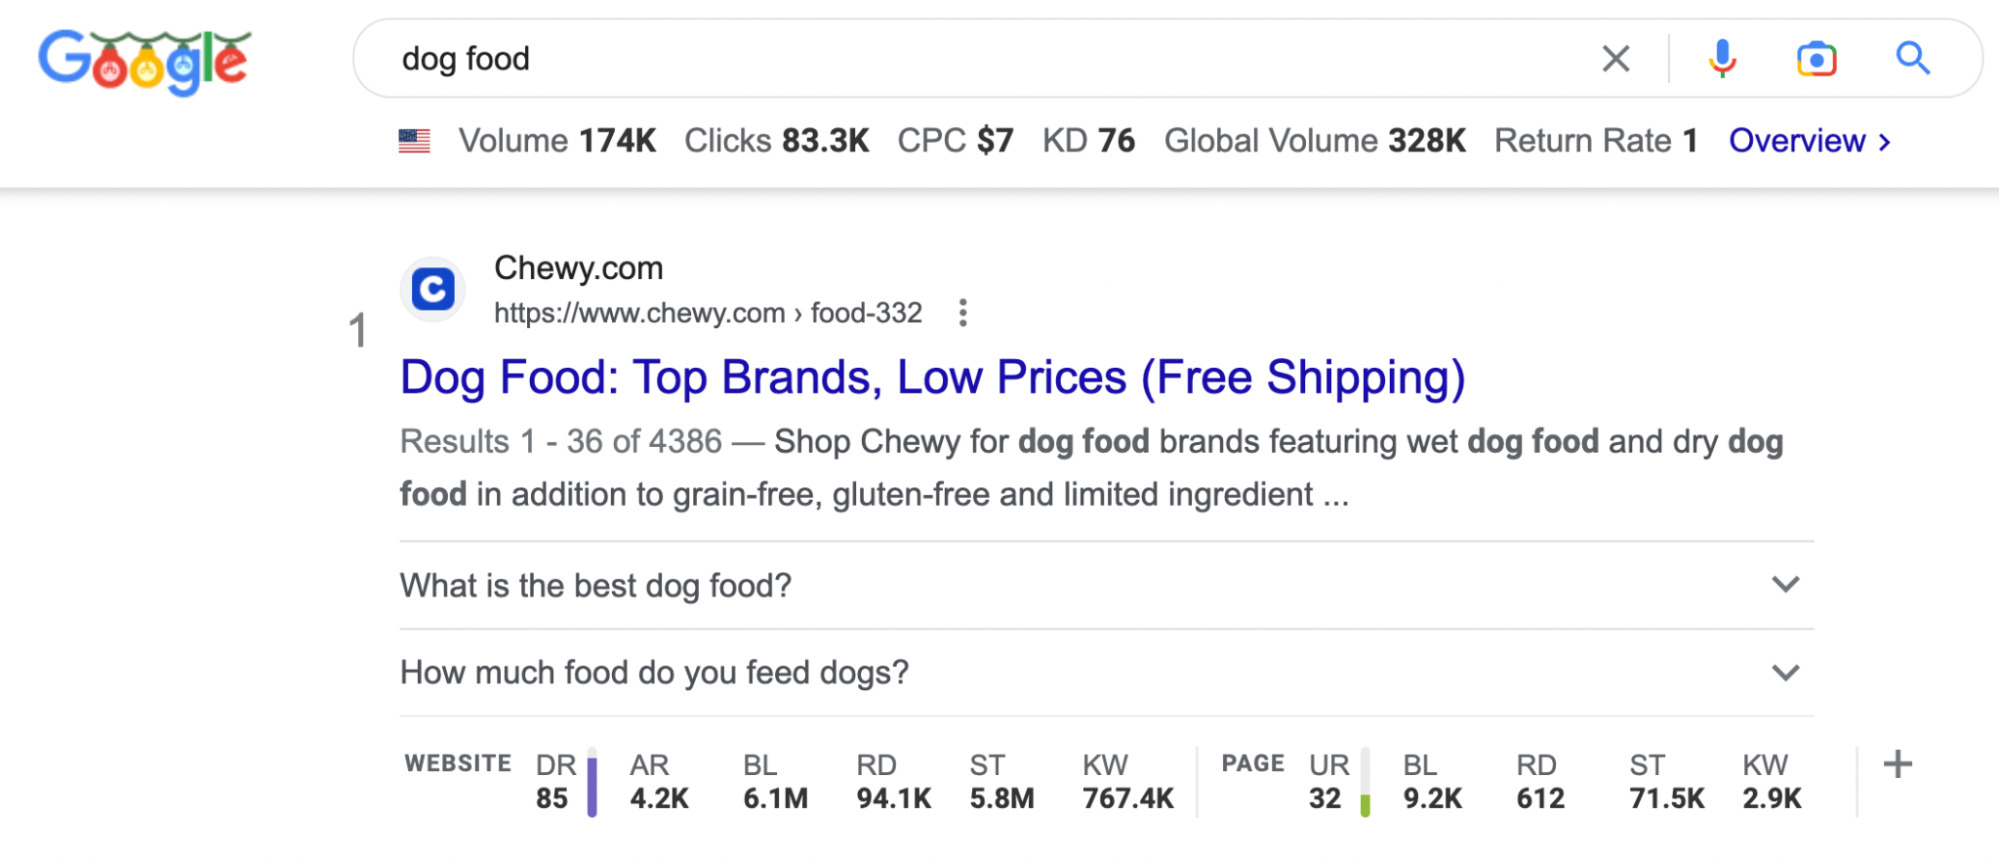
Task: Open the Chewy 'Dog Food: Top Brands' result
Action: pyautogui.click(x=930, y=377)
